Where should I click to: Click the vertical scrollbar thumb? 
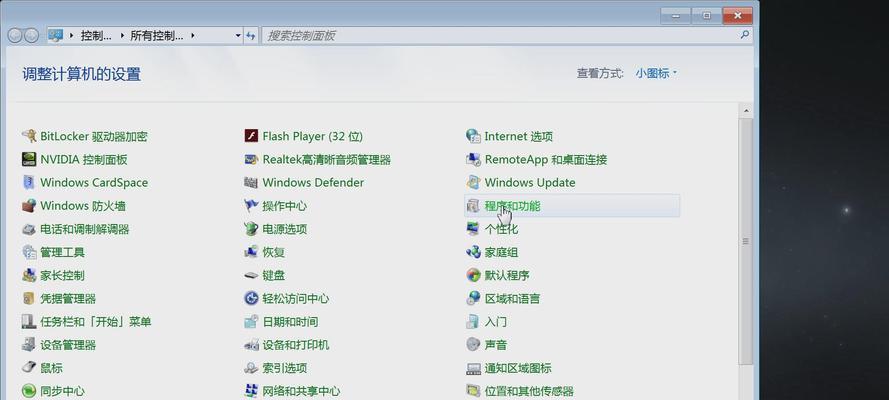pos(746,241)
